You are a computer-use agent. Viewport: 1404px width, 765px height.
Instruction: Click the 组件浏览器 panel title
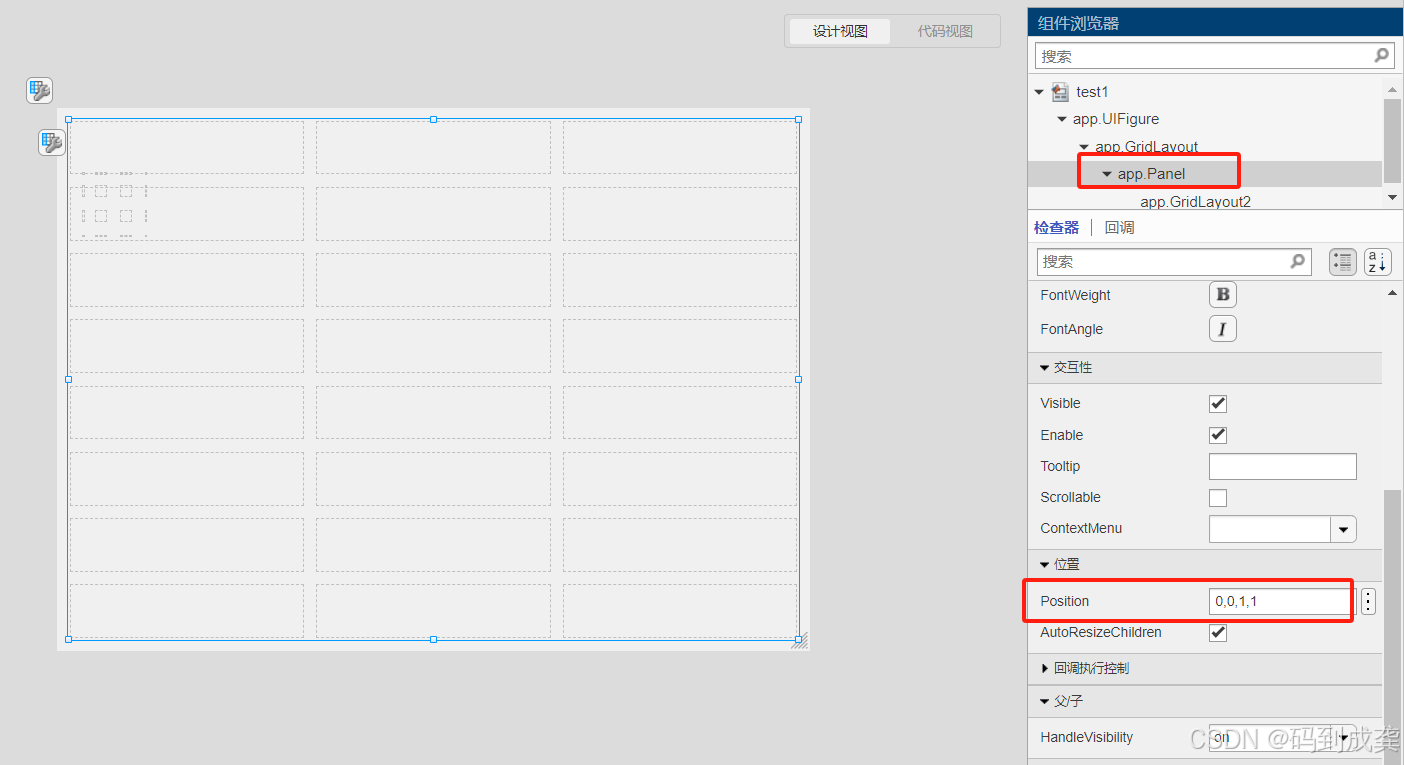1079,23
